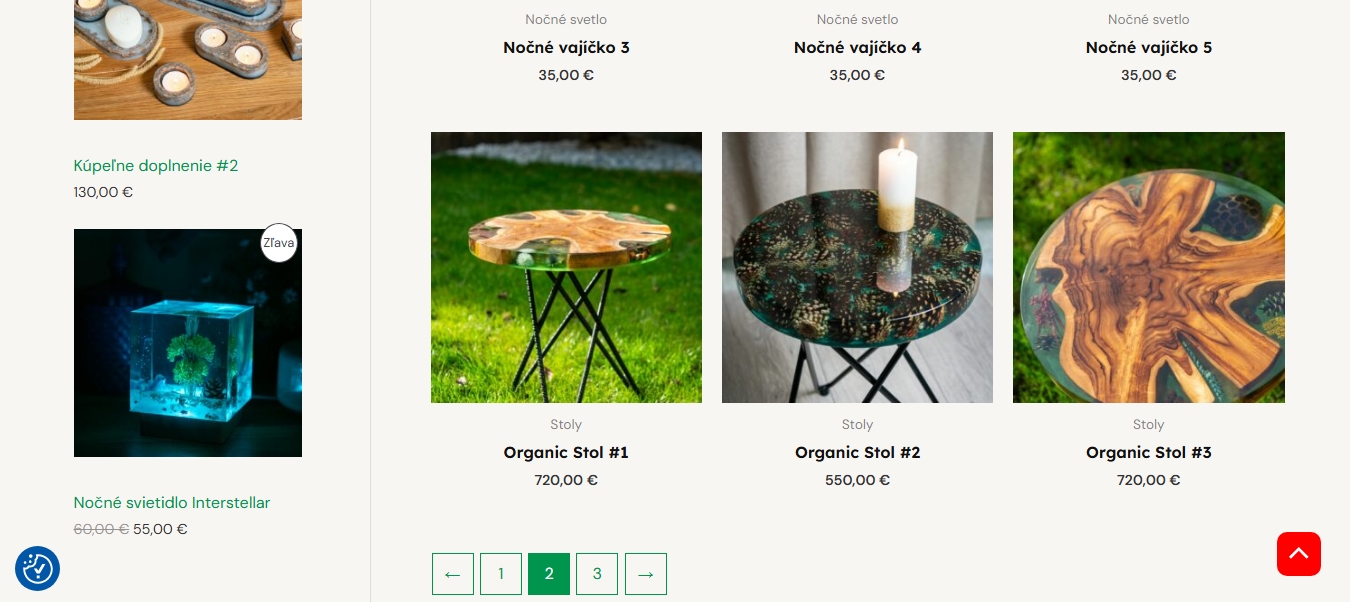Viewport: 1350px width, 602px height.
Task: Open Nočné vajíčko 3 product link
Action: click(566, 47)
